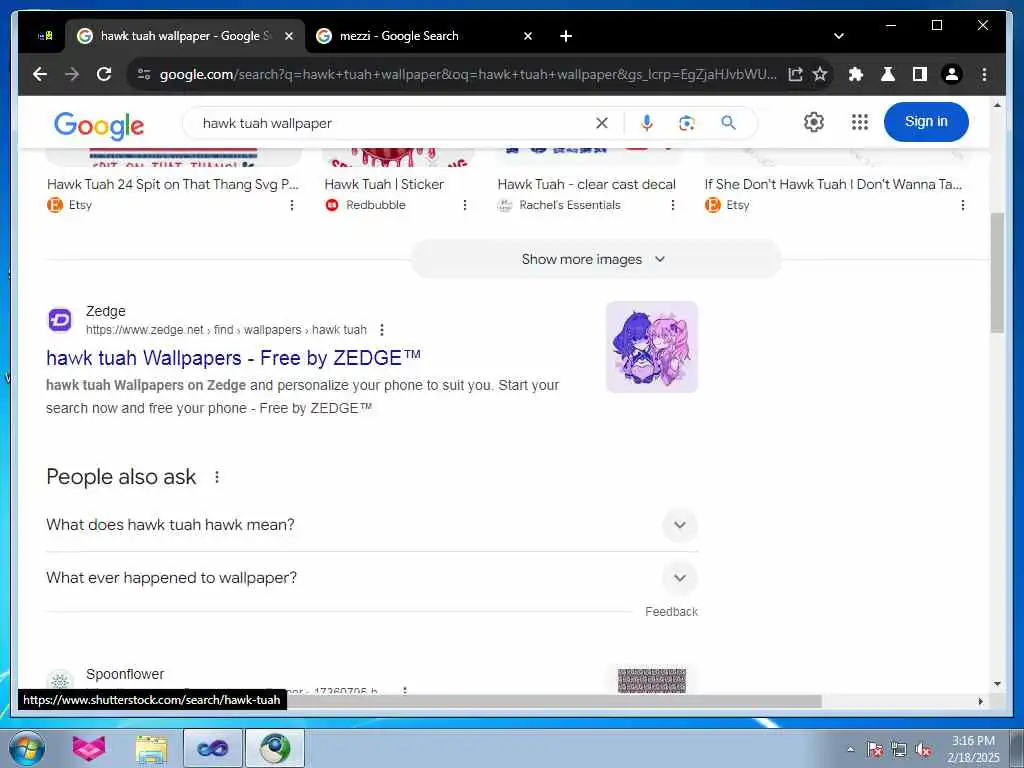This screenshot has width=1024, height=768.
Task: Click the Google logo
Action: click(99, 125)
